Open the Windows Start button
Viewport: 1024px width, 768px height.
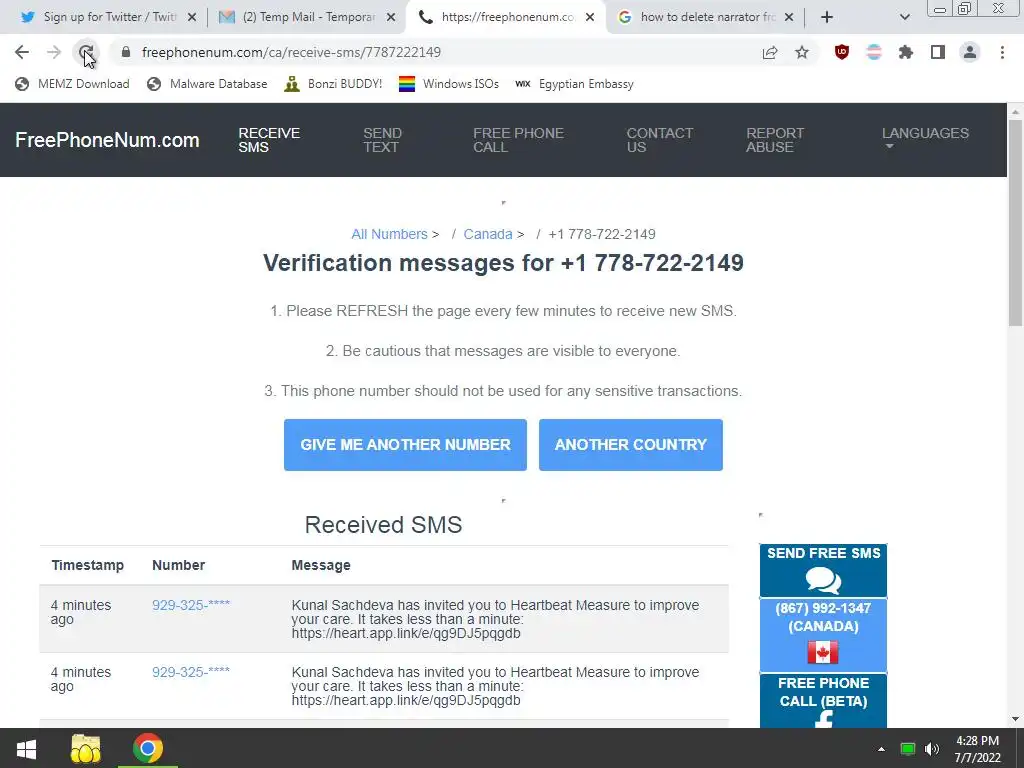26,748
